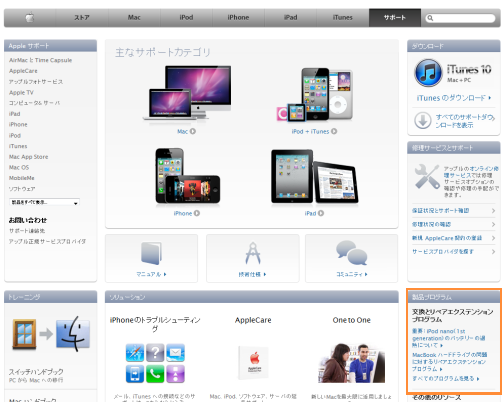Open the コミュニティ speech bubbles icon

351,253
